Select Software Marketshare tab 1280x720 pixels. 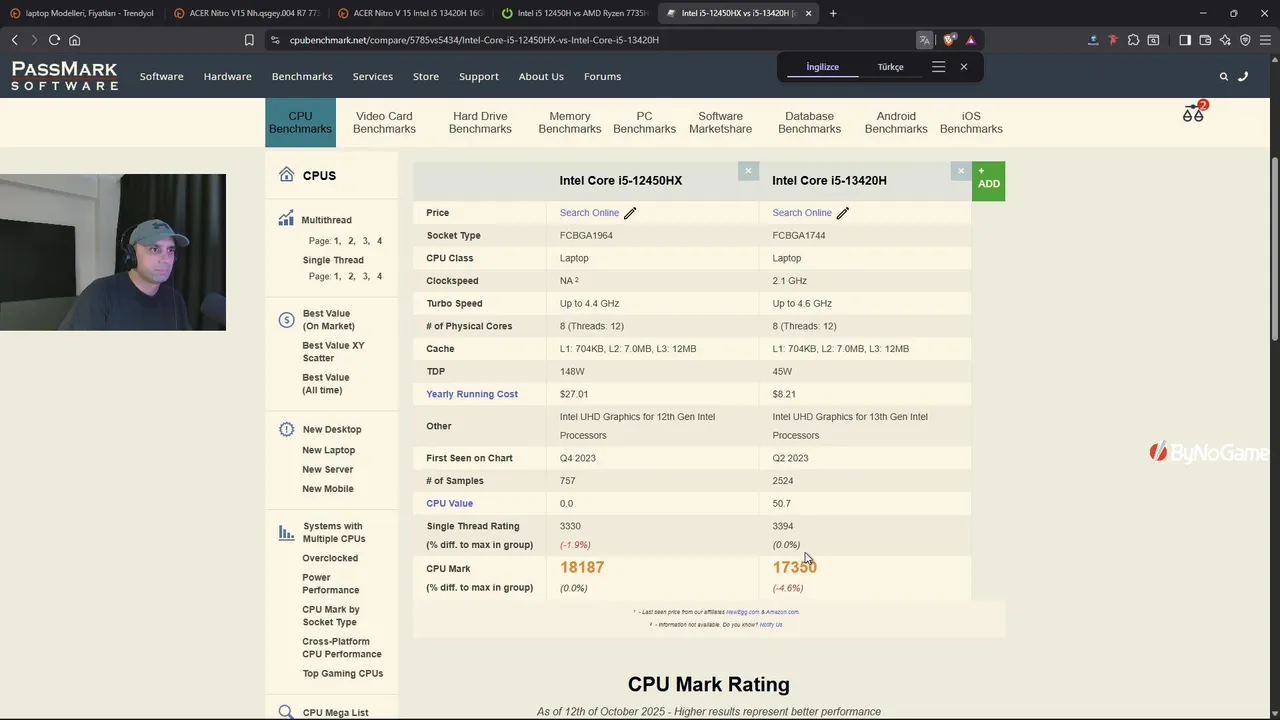(720, 122)
